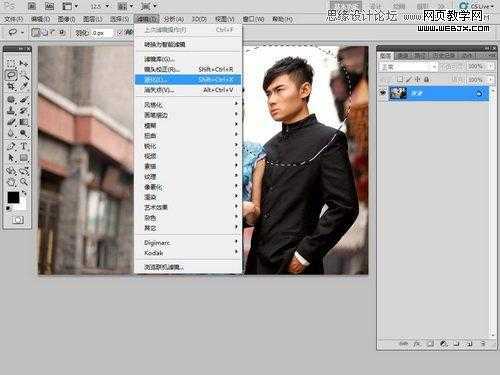Select the Zoom magnifier tool in toolbox
Screen dimensions: 500x375
point(24,182)
